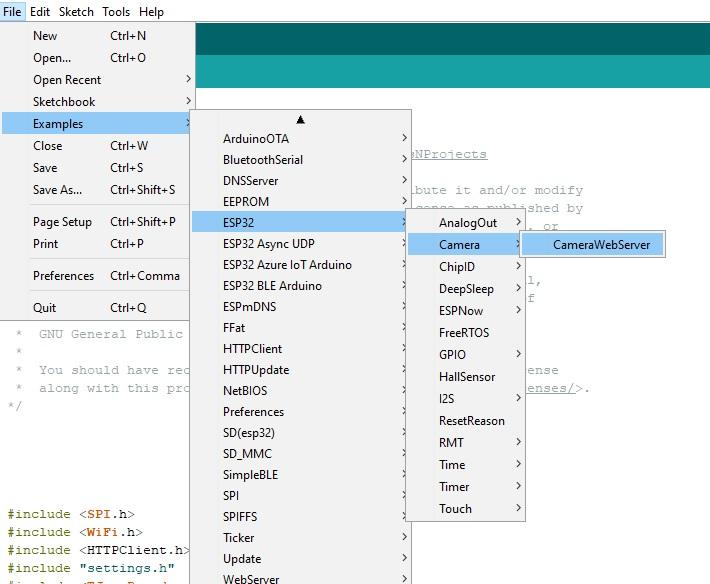Image resolution: width=710 pixels, height=584 pixels.
Task: Choose Close in the File menu
Action: coord(97,146)
